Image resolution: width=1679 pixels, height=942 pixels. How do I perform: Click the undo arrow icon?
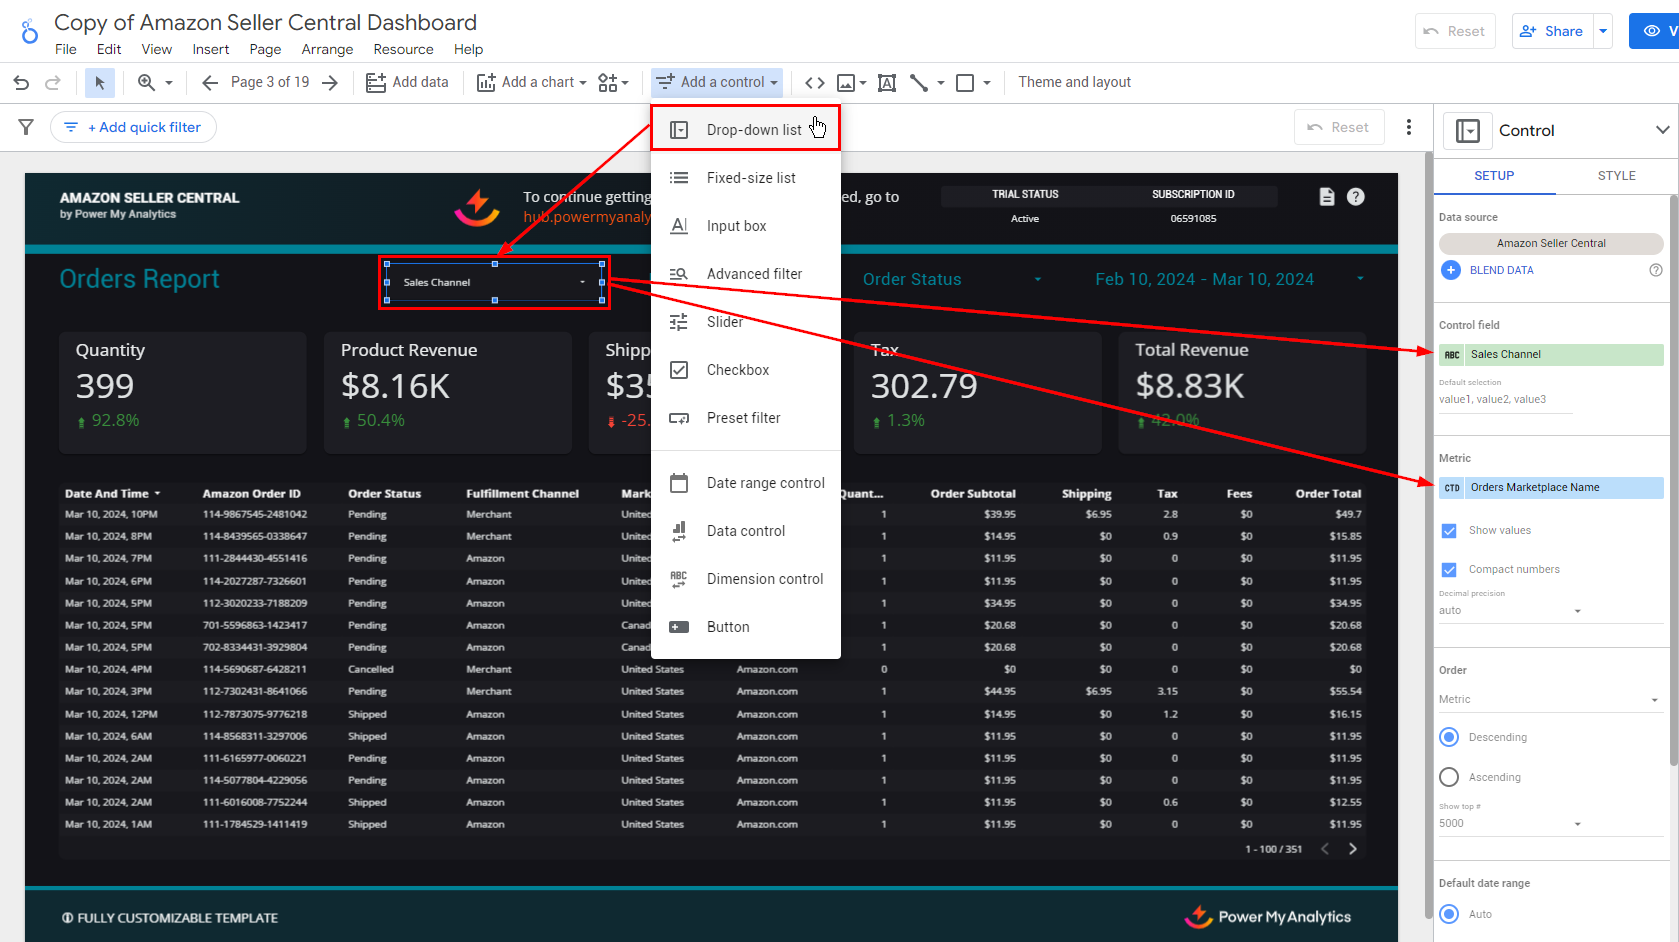(21, 83)
